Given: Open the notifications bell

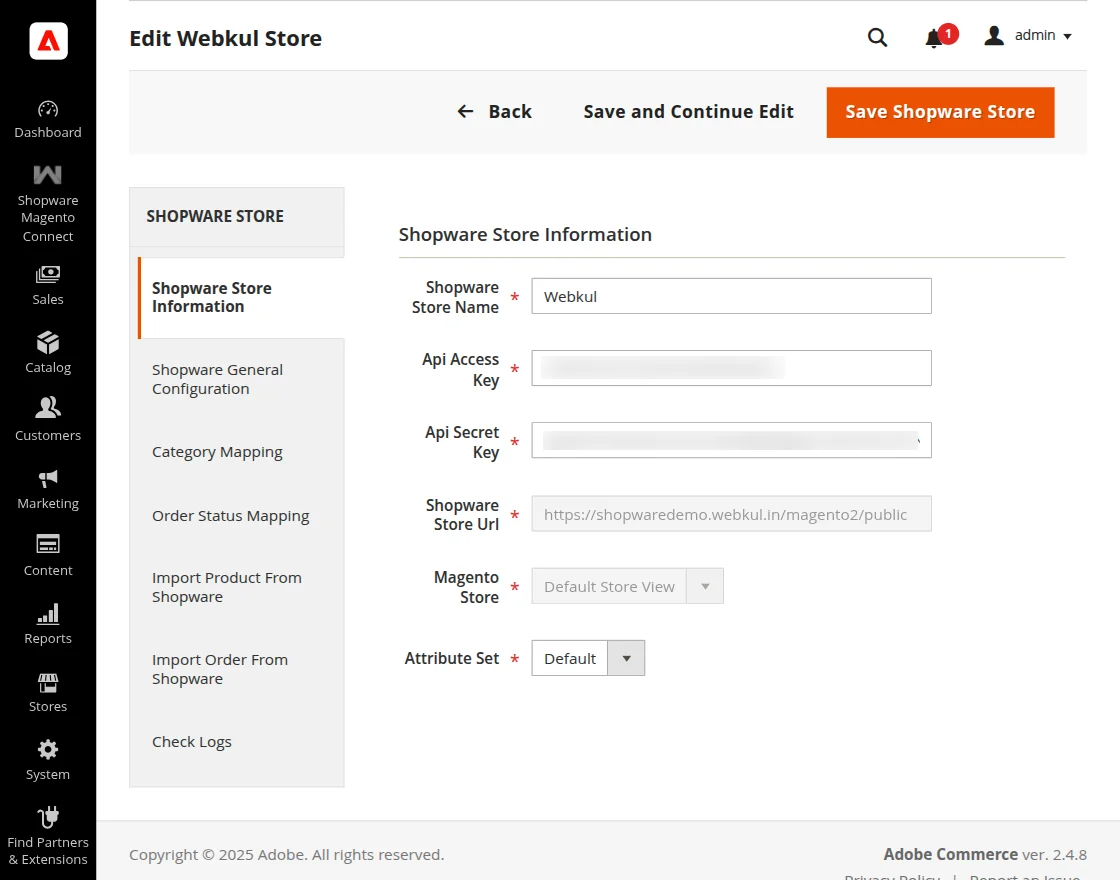Looking at the screenshot, I should pyautogui.click(x=935, y=37).
